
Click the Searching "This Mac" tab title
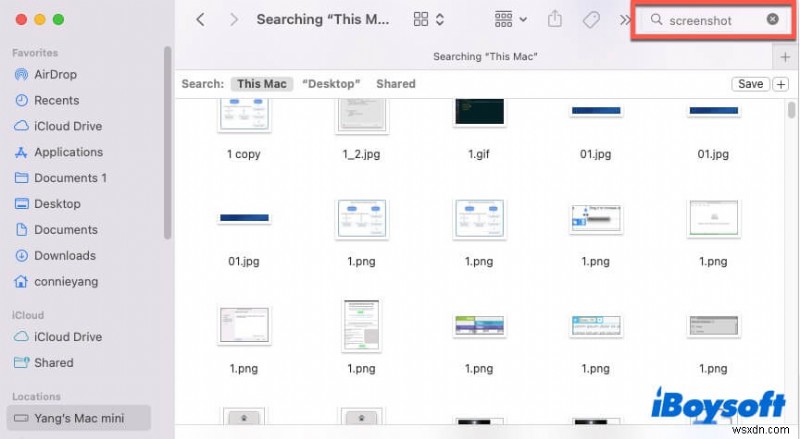coord(485,57)
